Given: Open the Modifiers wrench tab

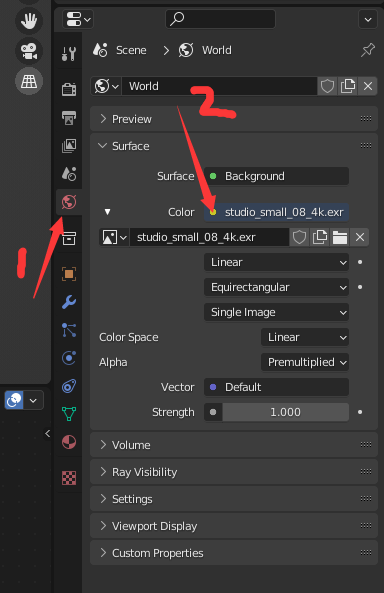Looking at the screenshot, I should [x=69, y=302].
